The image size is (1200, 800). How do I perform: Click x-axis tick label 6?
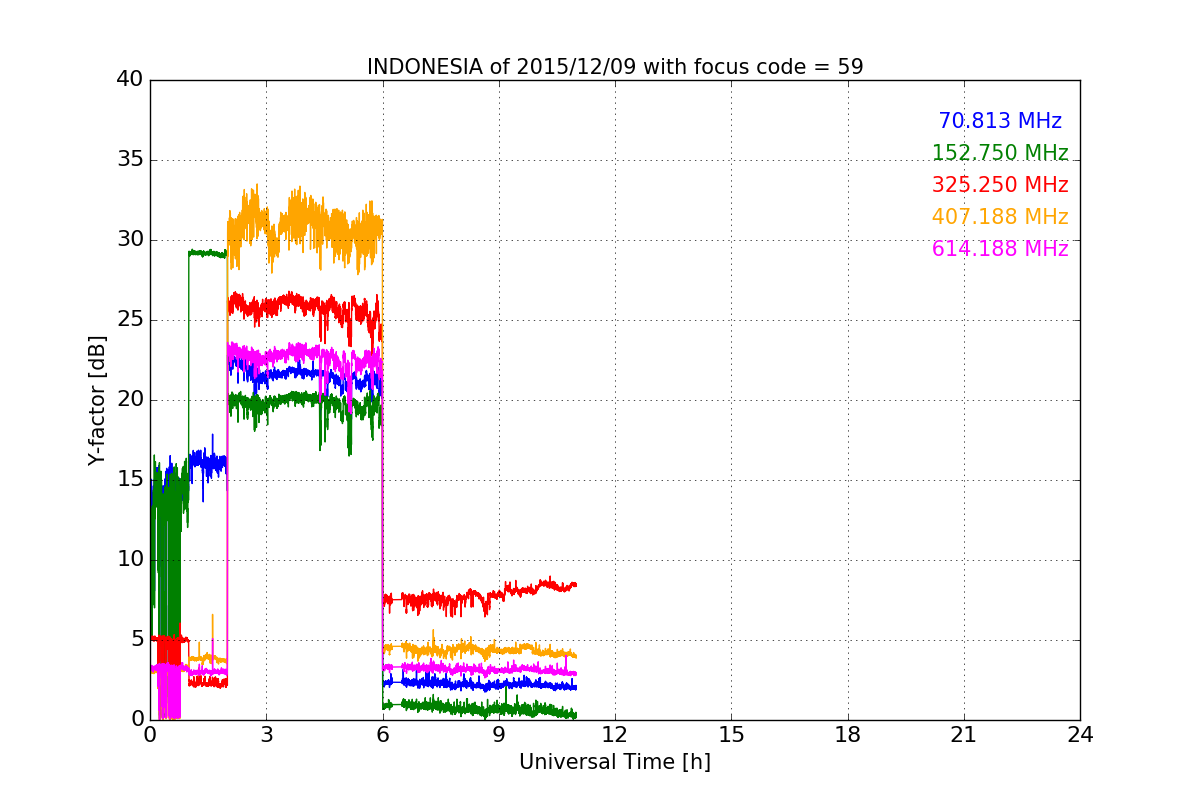pyautogui.click(x=382, y=735)
